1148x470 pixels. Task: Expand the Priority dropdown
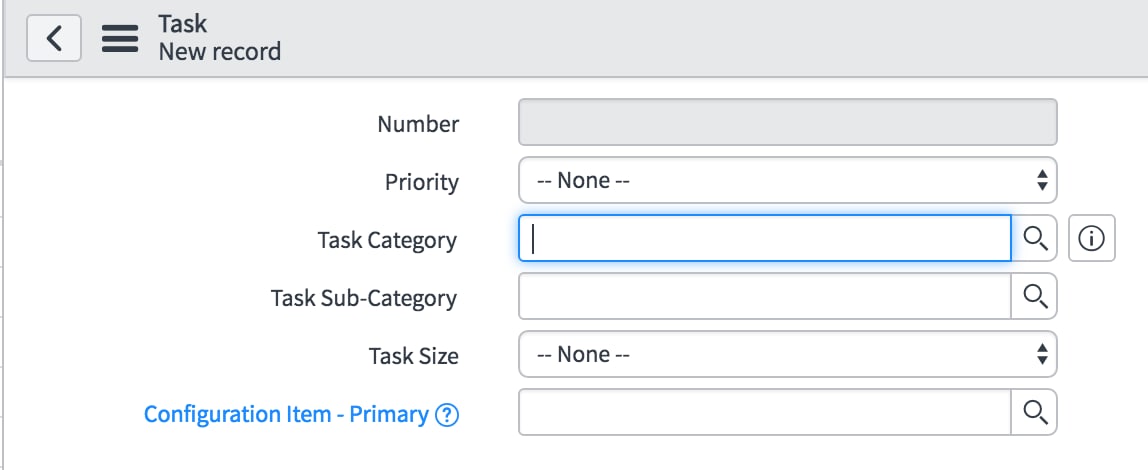(x=788, y=180)
